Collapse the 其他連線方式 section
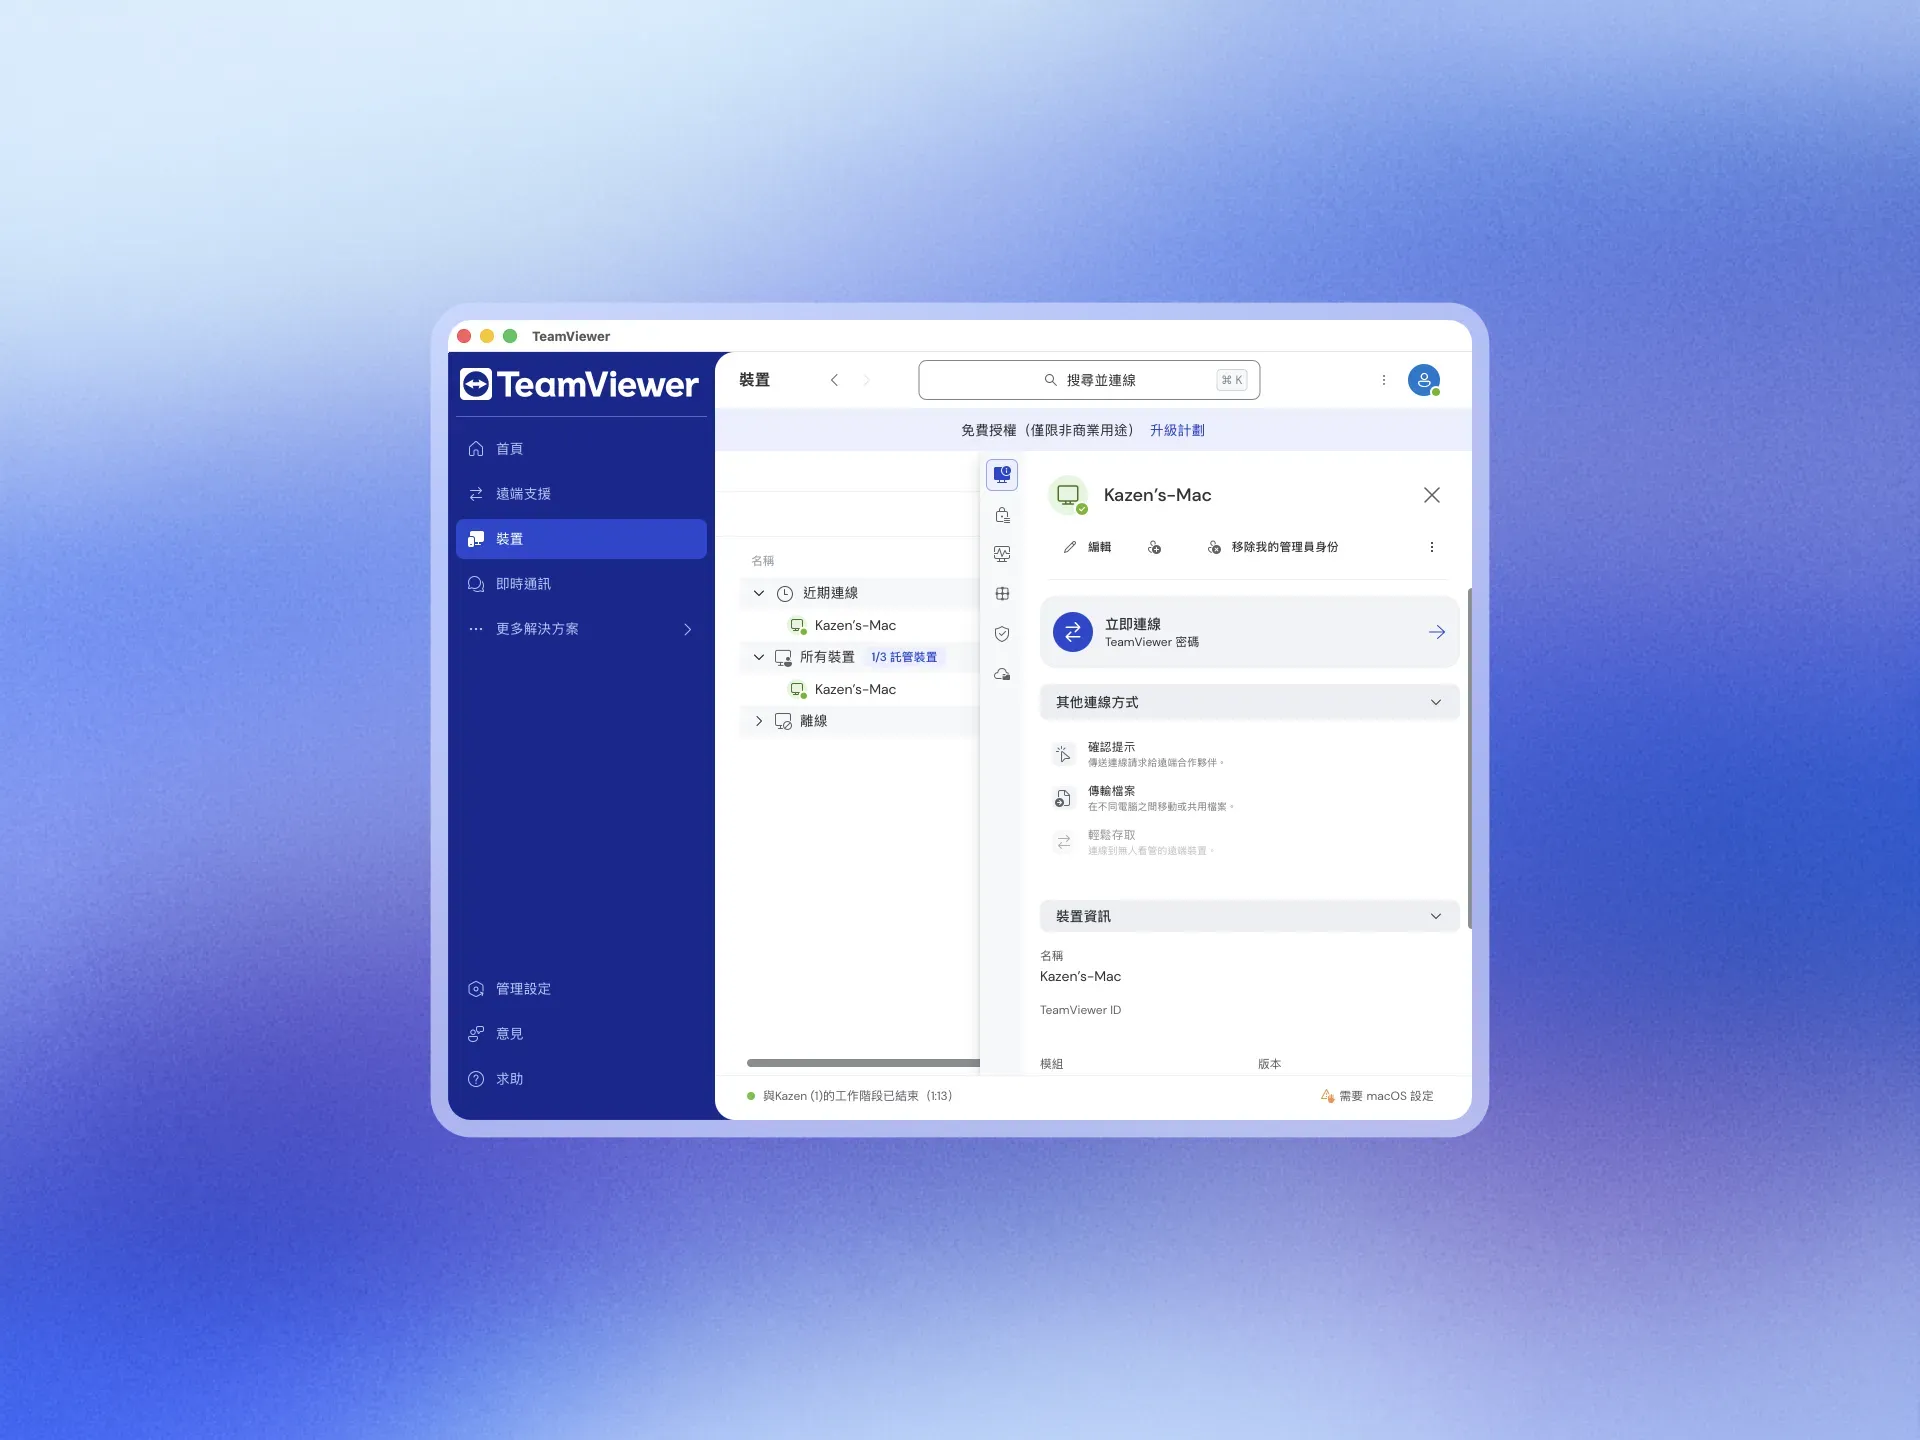This screenshot has width=1920, height=1440. coord(1250,702)
